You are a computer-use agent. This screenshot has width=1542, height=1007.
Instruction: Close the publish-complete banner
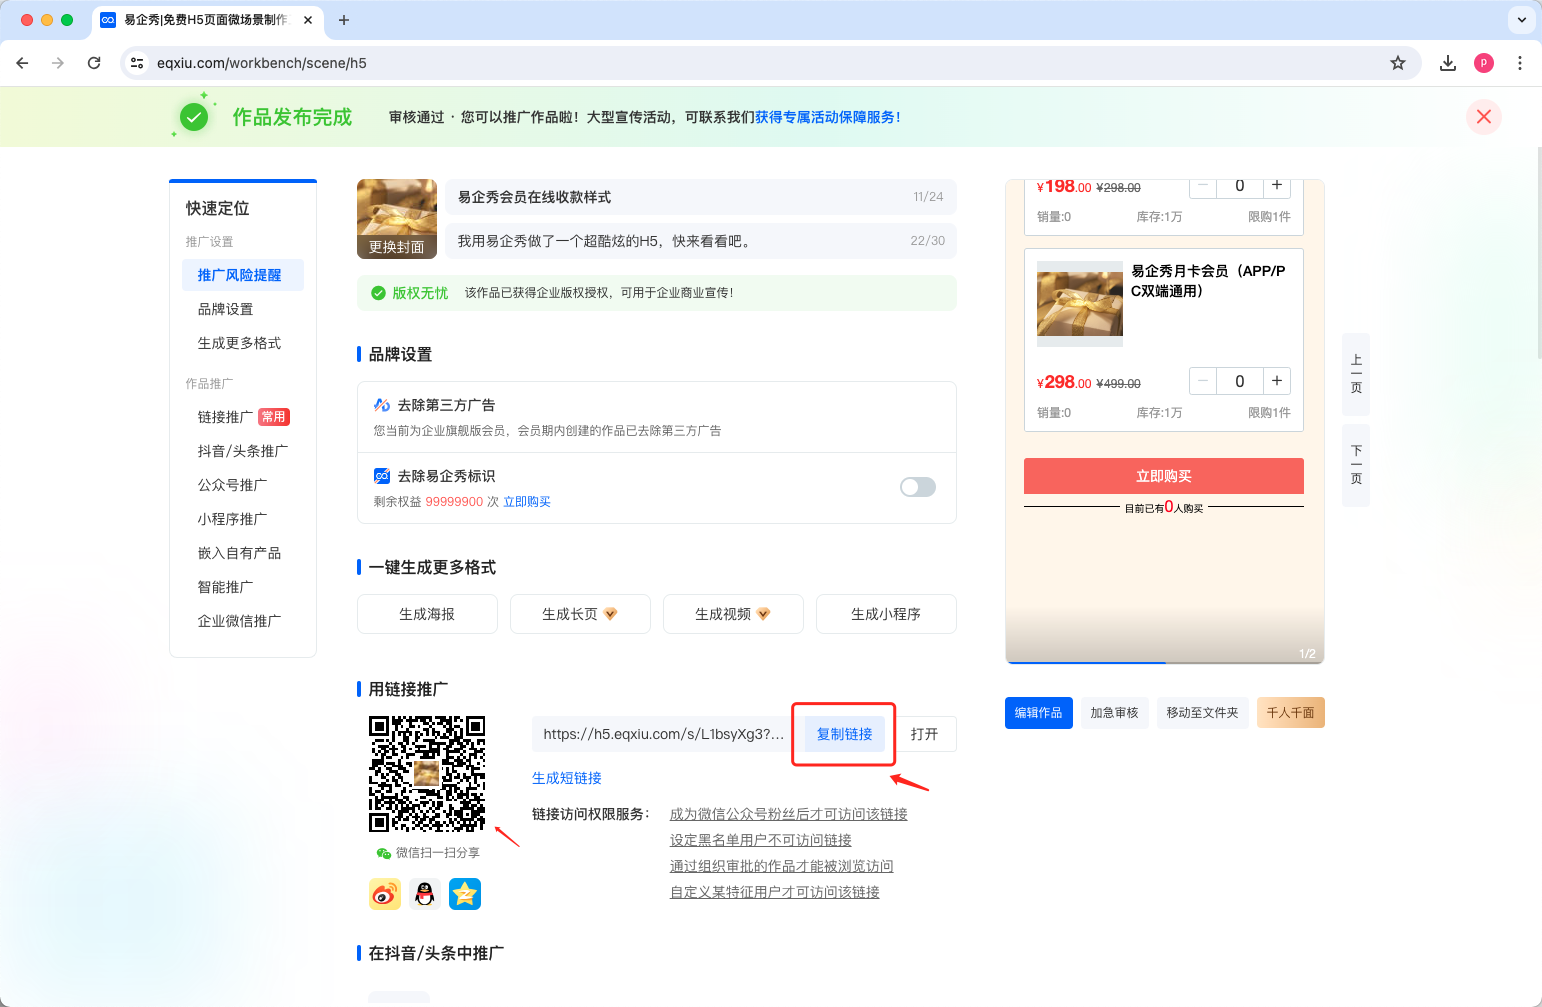(x=1483, y=117)
